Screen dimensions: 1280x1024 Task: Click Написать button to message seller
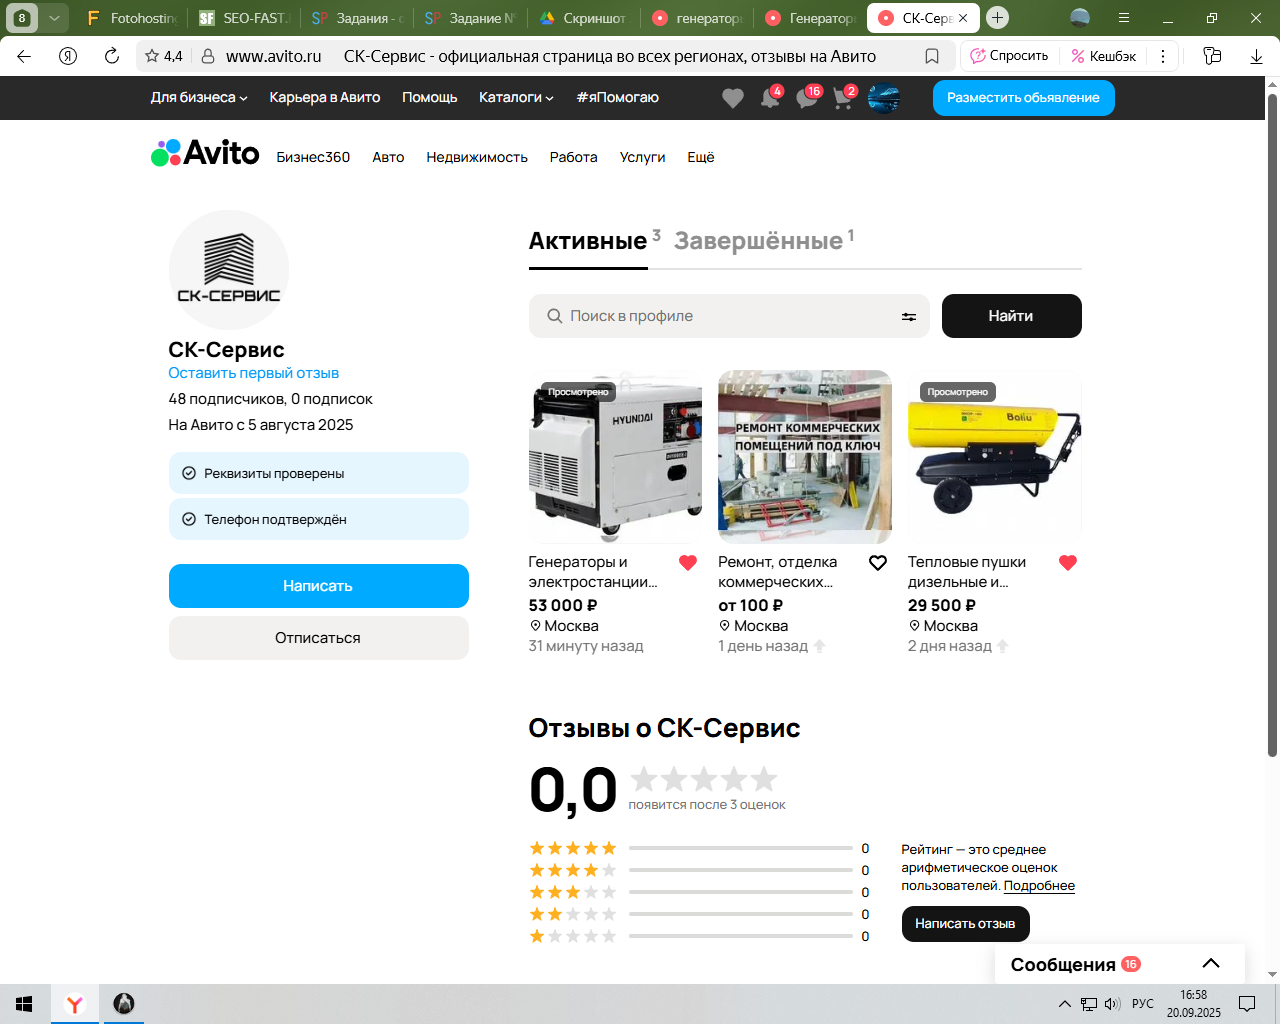[318, 586]
